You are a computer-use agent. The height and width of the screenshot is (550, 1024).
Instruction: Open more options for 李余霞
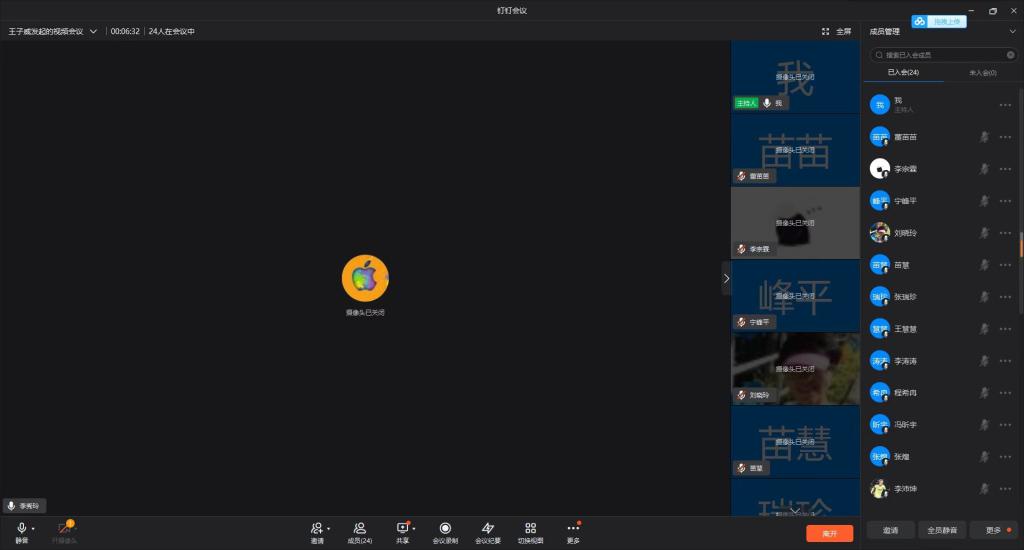(1005, 169)
